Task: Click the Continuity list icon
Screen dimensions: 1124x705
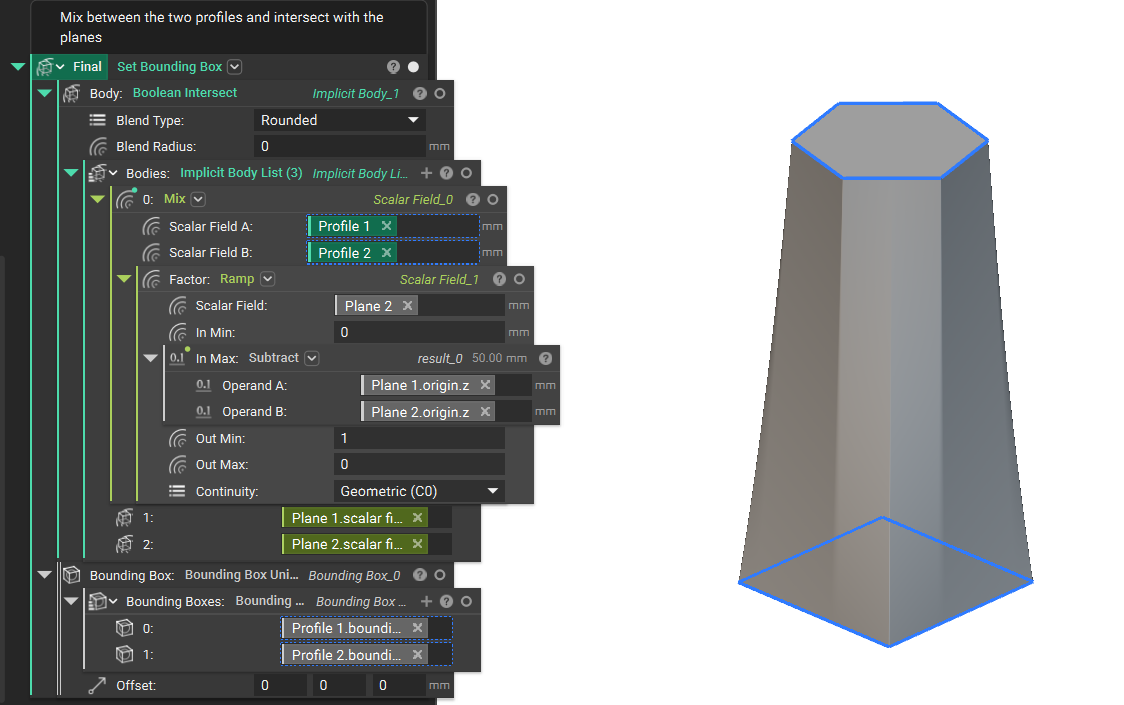Action: click(177, 491)
